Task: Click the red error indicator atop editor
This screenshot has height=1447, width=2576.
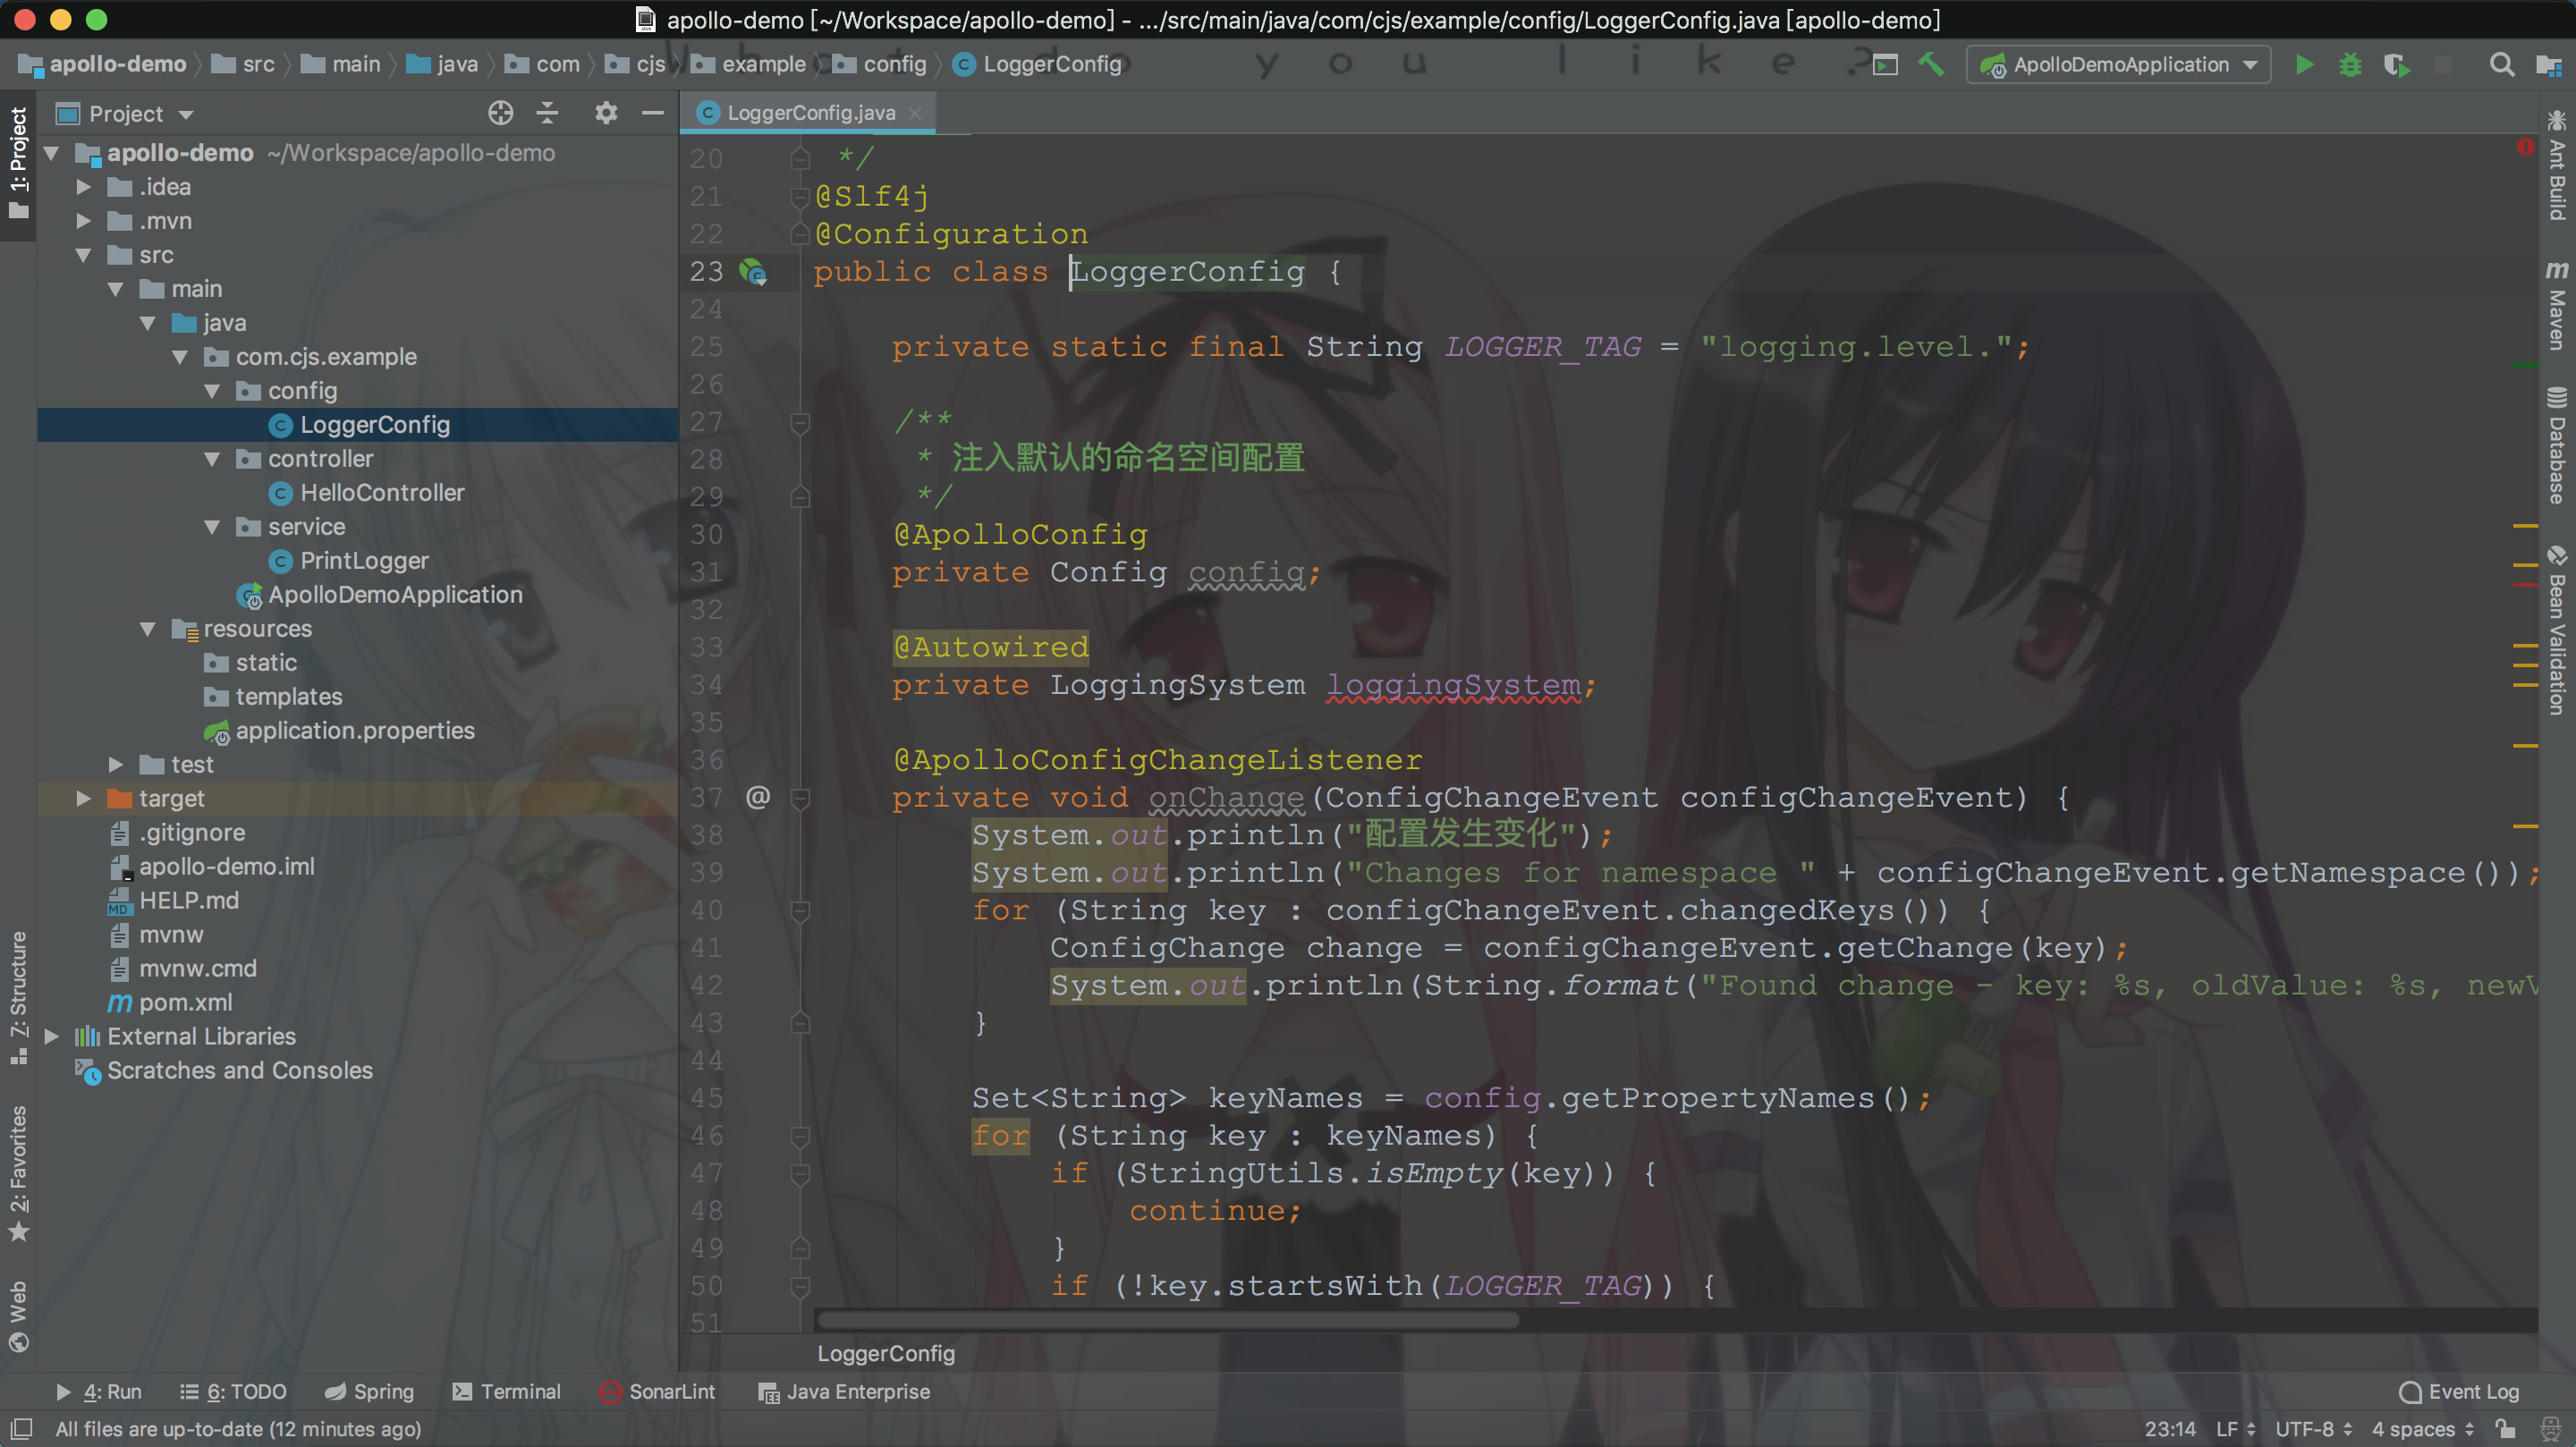Action: pyautogui.click(x=2525, y=147)
